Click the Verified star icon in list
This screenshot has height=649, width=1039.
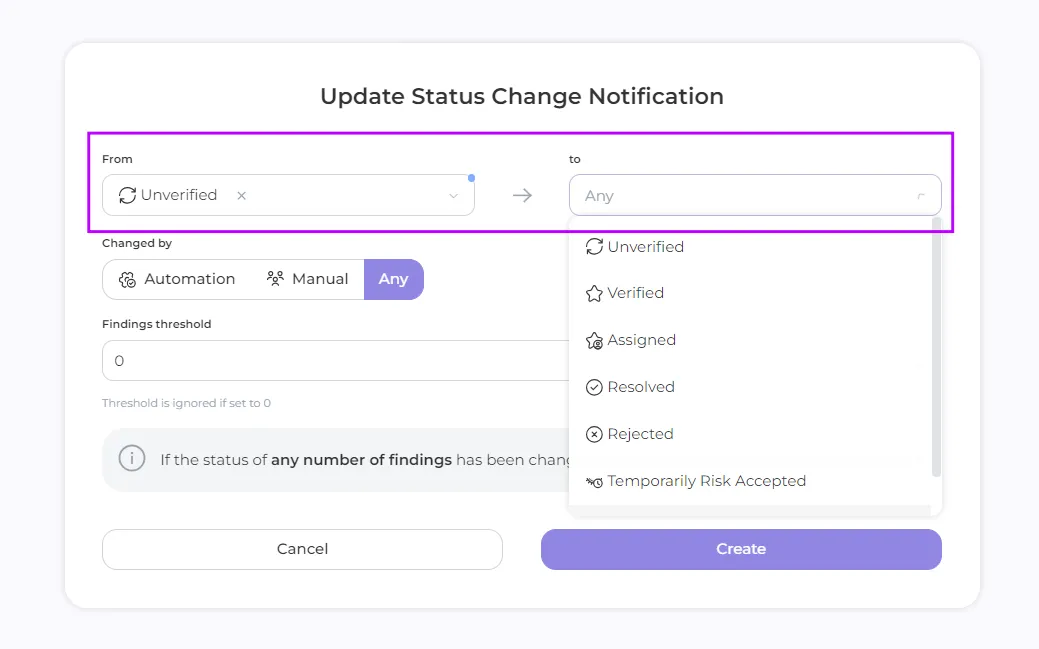point(594,294)
